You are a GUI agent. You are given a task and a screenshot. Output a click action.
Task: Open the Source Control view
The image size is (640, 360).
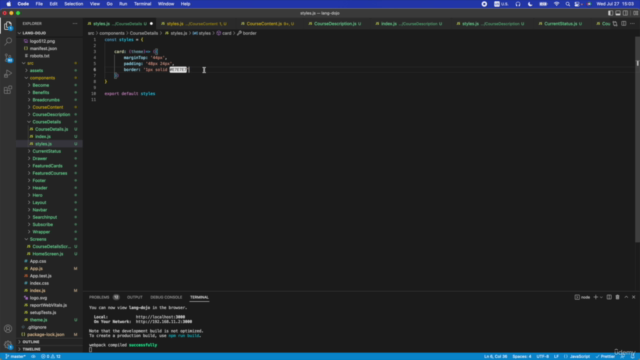click(x=8, y=58)
